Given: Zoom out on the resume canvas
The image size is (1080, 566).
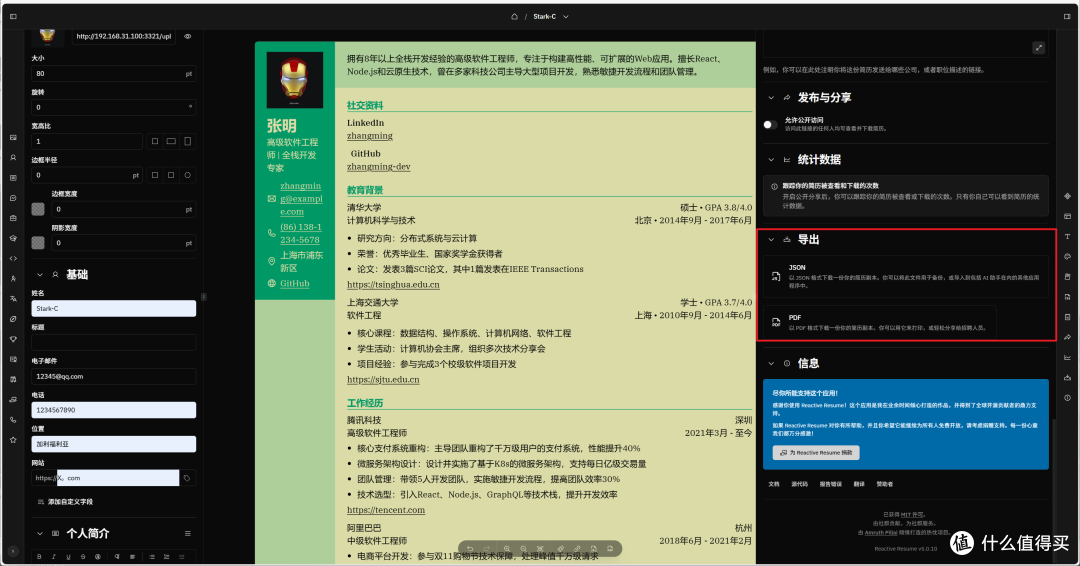Looking at the screenshot, I should (x=523, y=549).
